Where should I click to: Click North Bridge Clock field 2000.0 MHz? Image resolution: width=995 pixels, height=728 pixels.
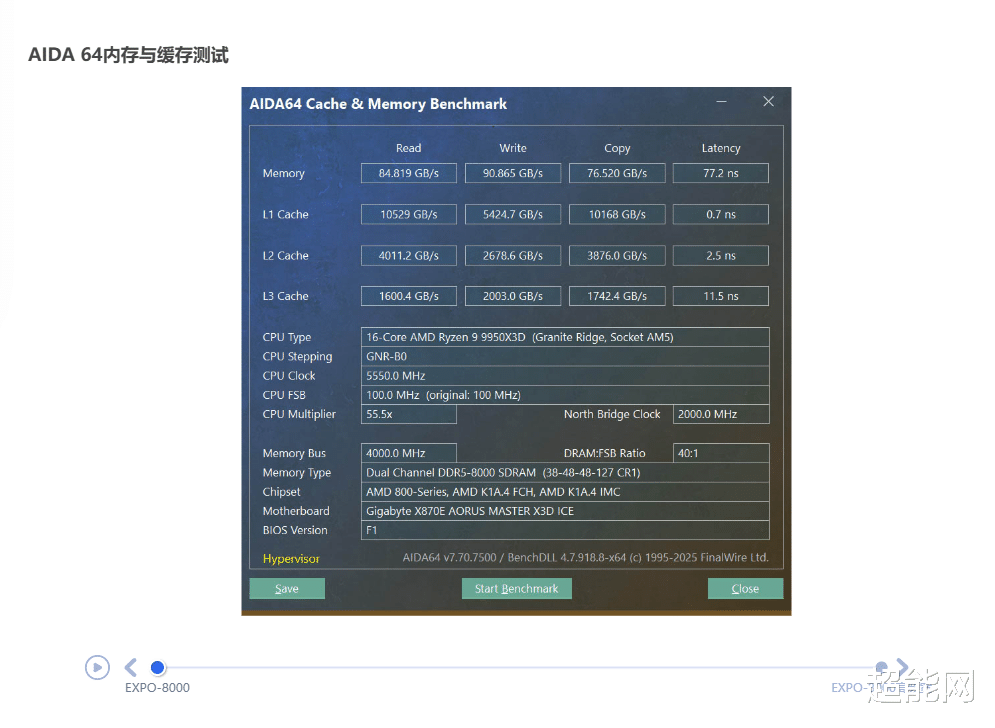(x=721, y=414)
